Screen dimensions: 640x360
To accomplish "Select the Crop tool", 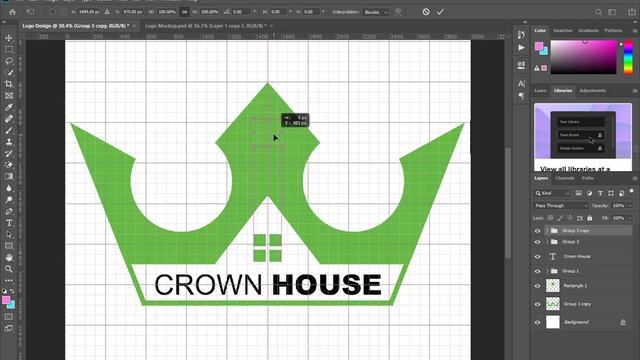I will (x=9, y=84).
